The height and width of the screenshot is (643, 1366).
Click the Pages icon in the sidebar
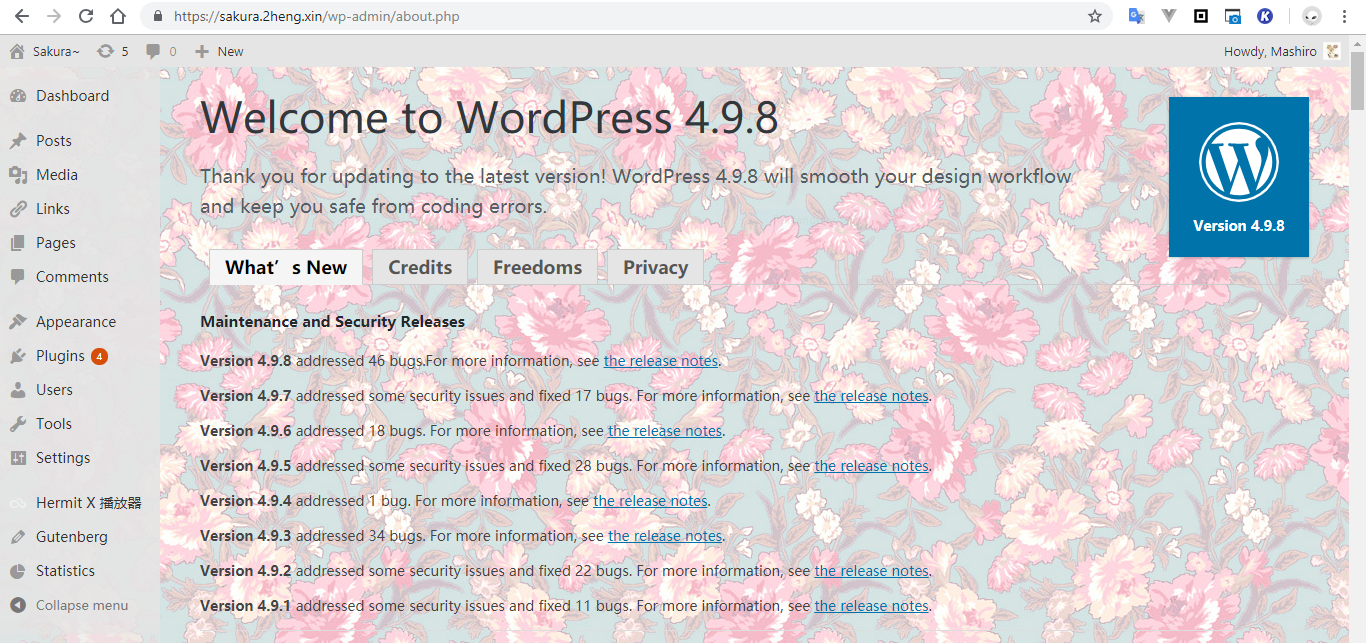pos(18,243)
